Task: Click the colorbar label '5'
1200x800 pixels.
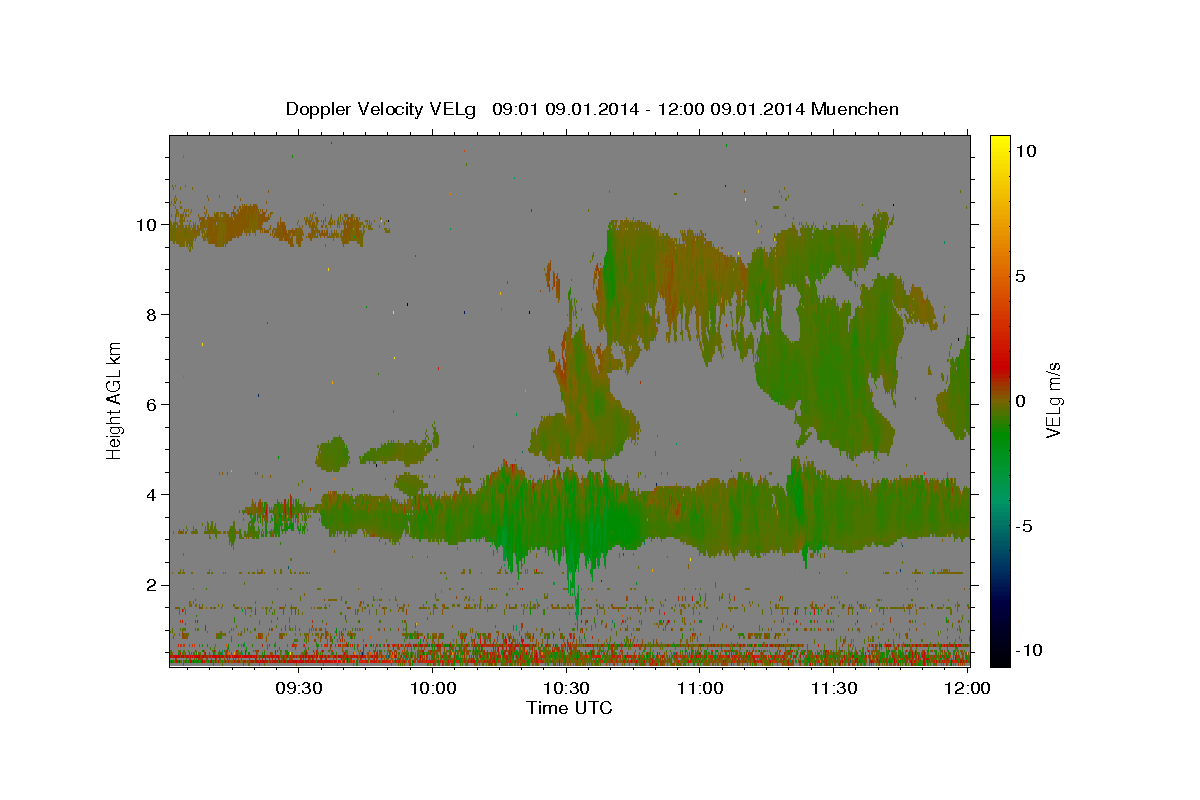Action: [1020, 276]
